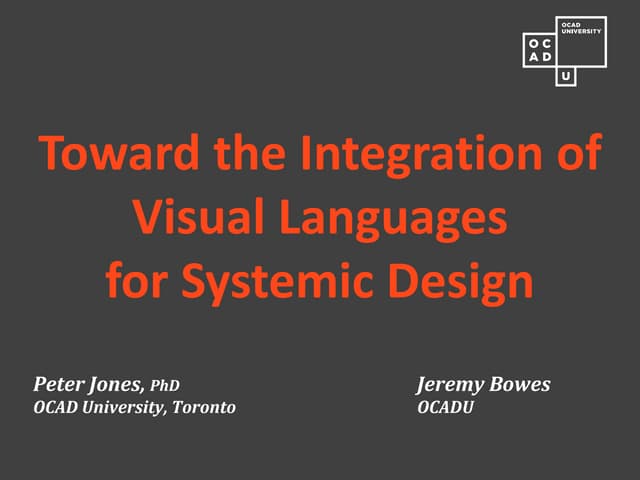Select the 'Visual Languages' title line
This screenshot has height=480, width=640.
click(x=320, y=219)
